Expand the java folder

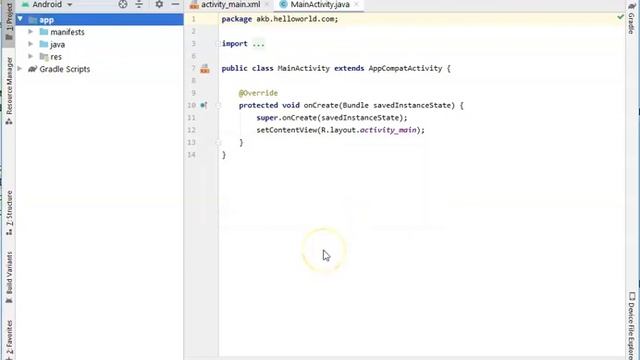pos(31,44)
